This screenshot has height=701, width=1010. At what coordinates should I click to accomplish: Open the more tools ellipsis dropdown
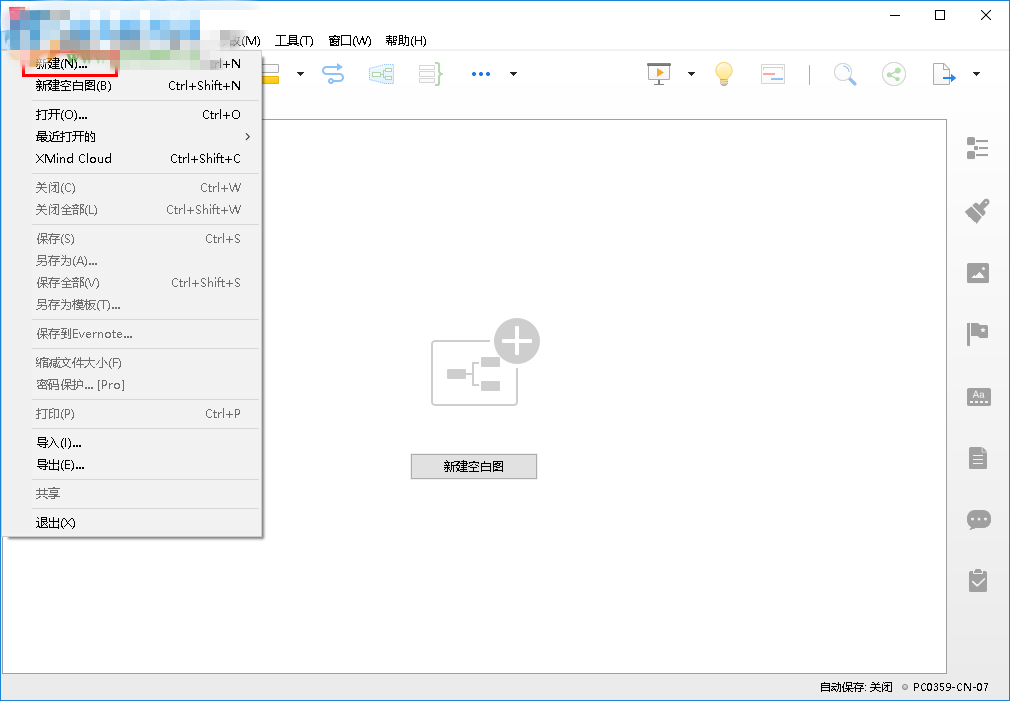click(x=480, y=73)
